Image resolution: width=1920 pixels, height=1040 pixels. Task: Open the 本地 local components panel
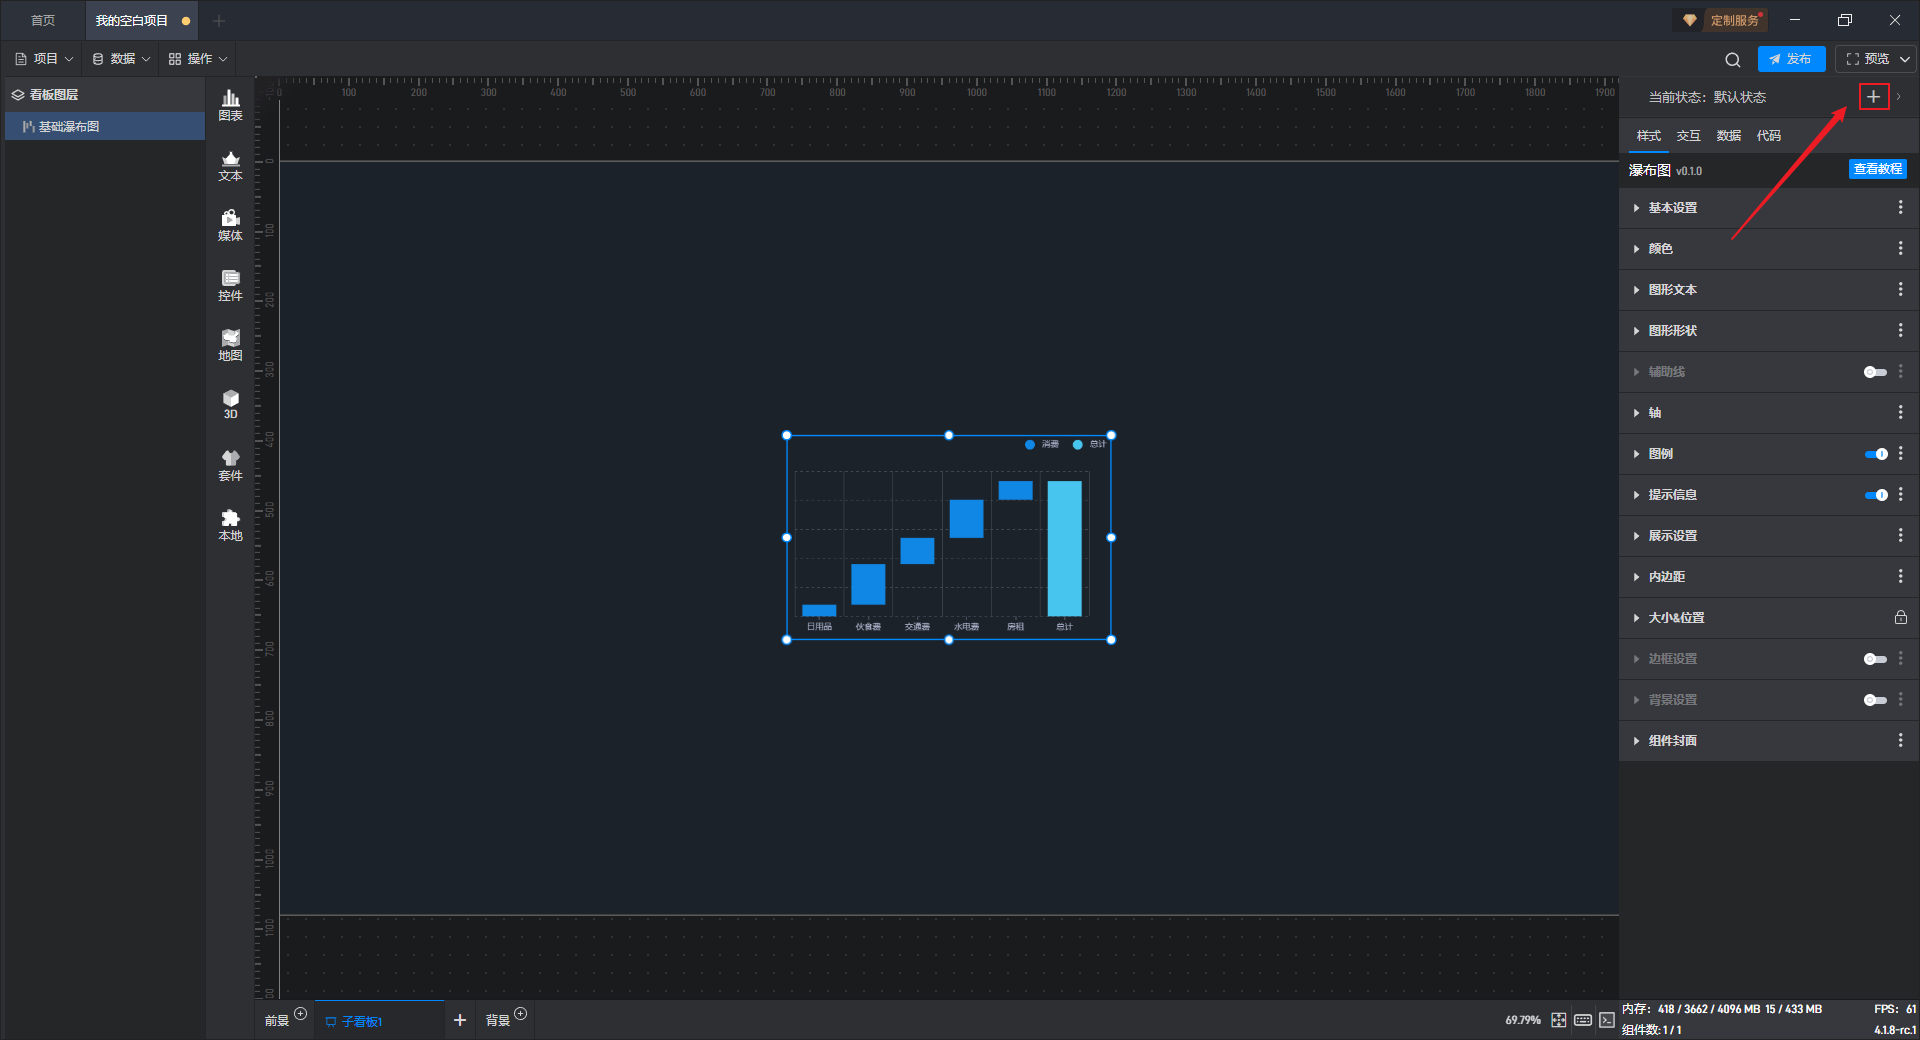[230, 525]
